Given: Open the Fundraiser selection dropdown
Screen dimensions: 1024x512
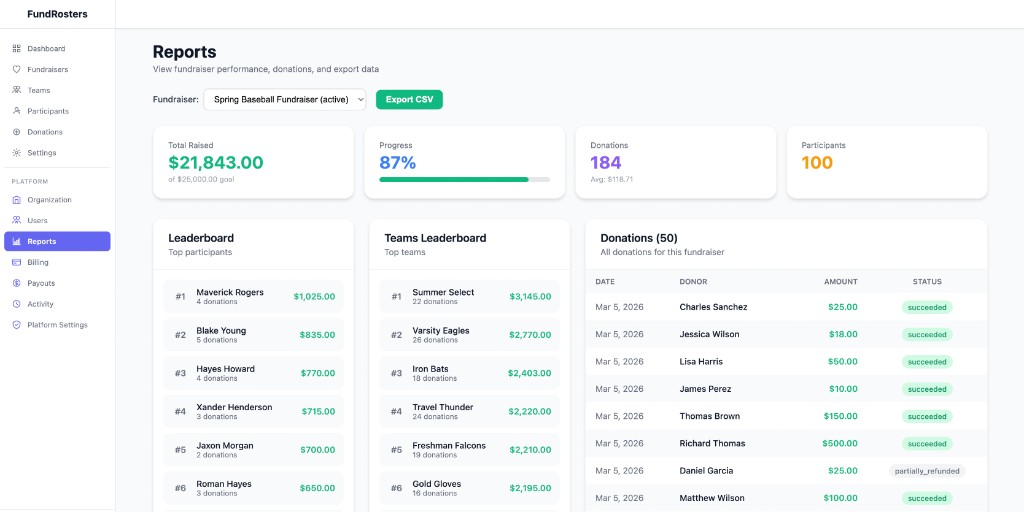Looking at the screenshot, I should point(285,100).
